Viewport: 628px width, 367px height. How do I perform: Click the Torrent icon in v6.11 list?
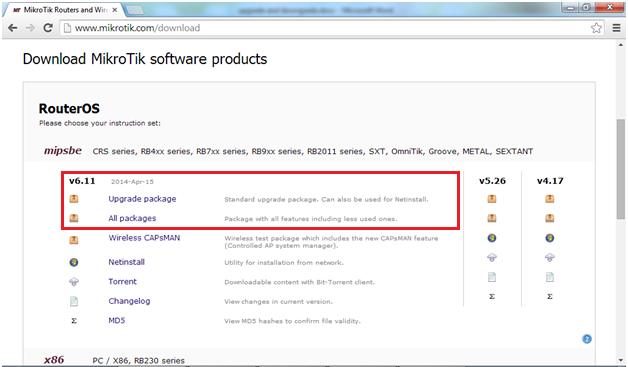(74, 282)
